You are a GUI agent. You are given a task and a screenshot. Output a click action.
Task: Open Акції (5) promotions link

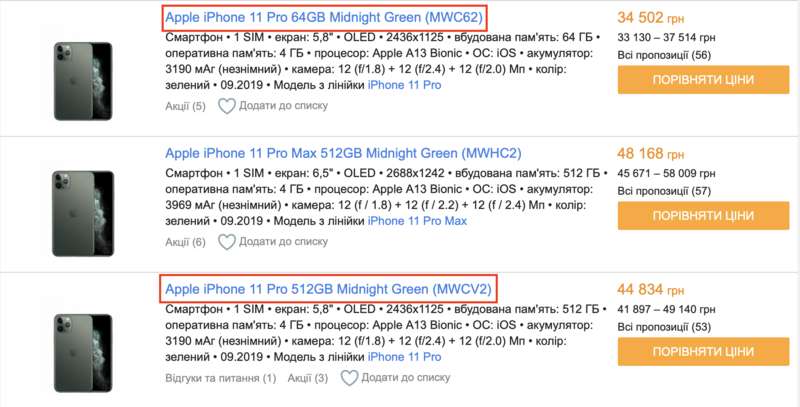point(184,106)
